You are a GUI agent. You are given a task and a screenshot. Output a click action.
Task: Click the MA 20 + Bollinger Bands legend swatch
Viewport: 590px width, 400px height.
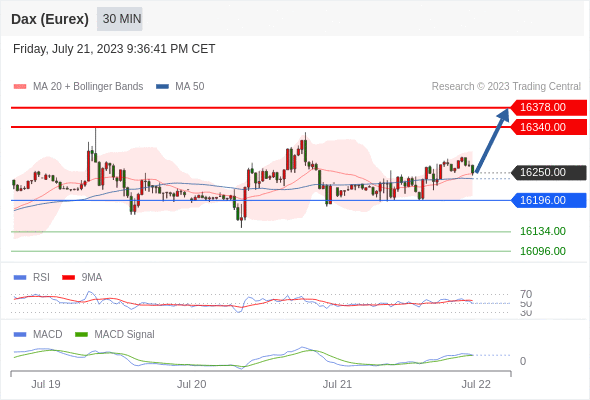pyautogui.click(x=20, y=87)
